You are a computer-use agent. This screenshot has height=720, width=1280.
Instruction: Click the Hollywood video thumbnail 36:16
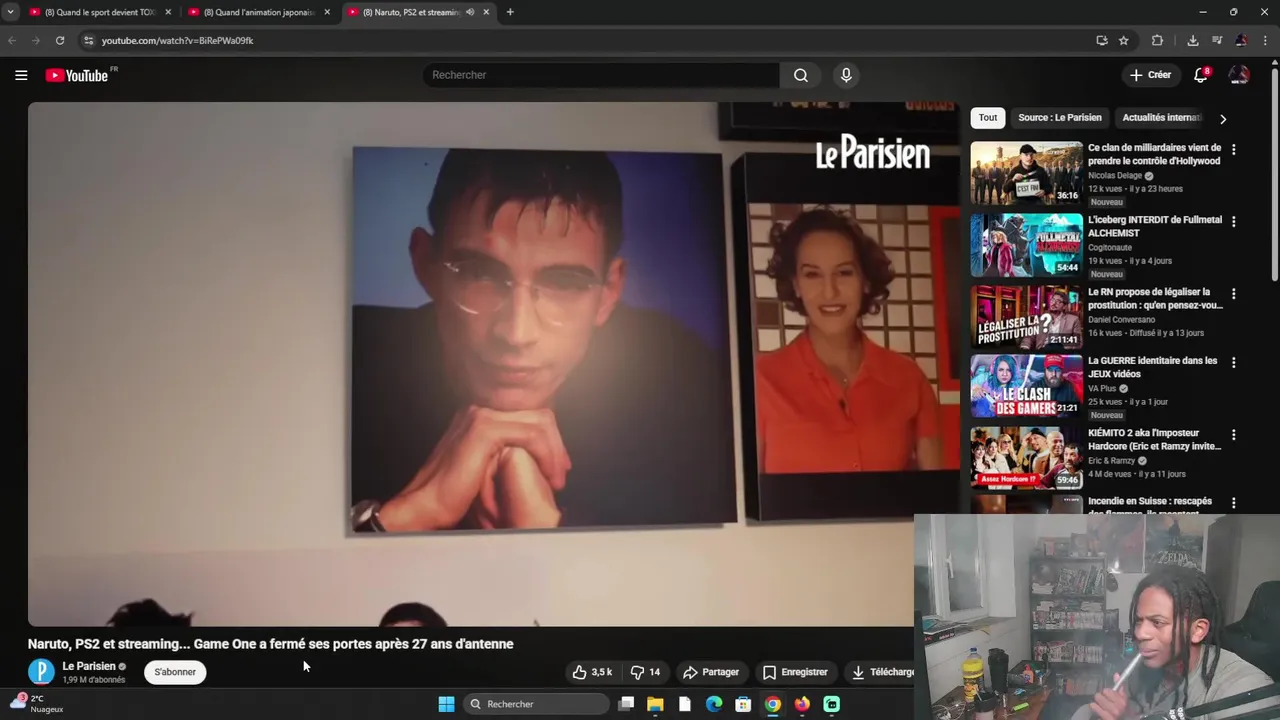pos(1026,173)
